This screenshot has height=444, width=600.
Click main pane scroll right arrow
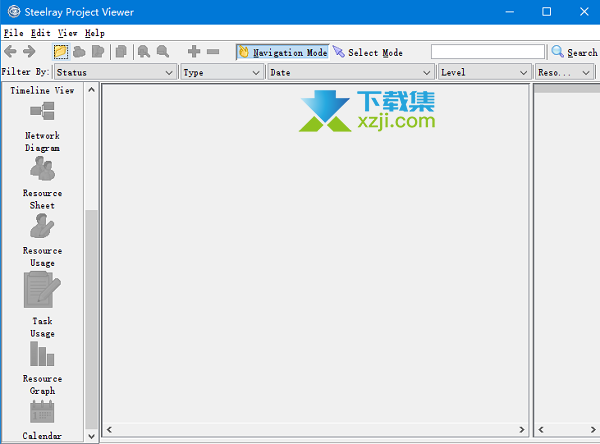coord(522,429)
